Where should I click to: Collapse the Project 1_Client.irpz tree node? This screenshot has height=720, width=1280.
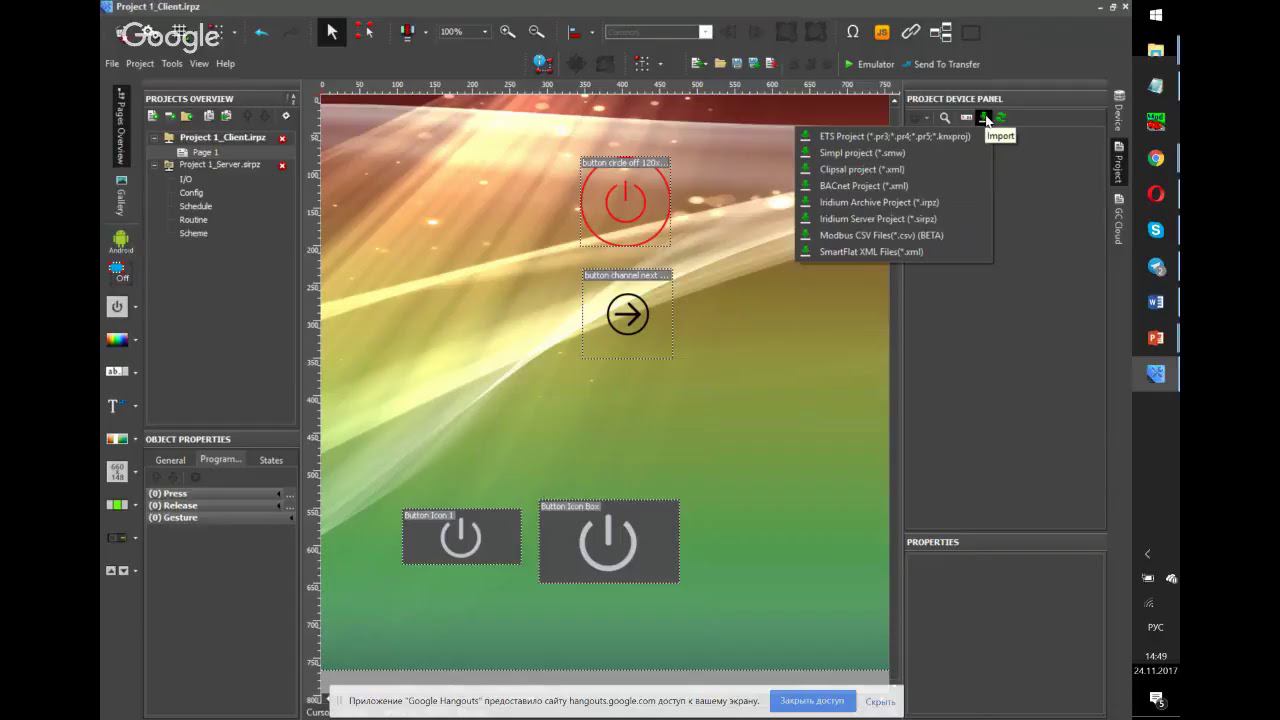[x=155, y=138]
